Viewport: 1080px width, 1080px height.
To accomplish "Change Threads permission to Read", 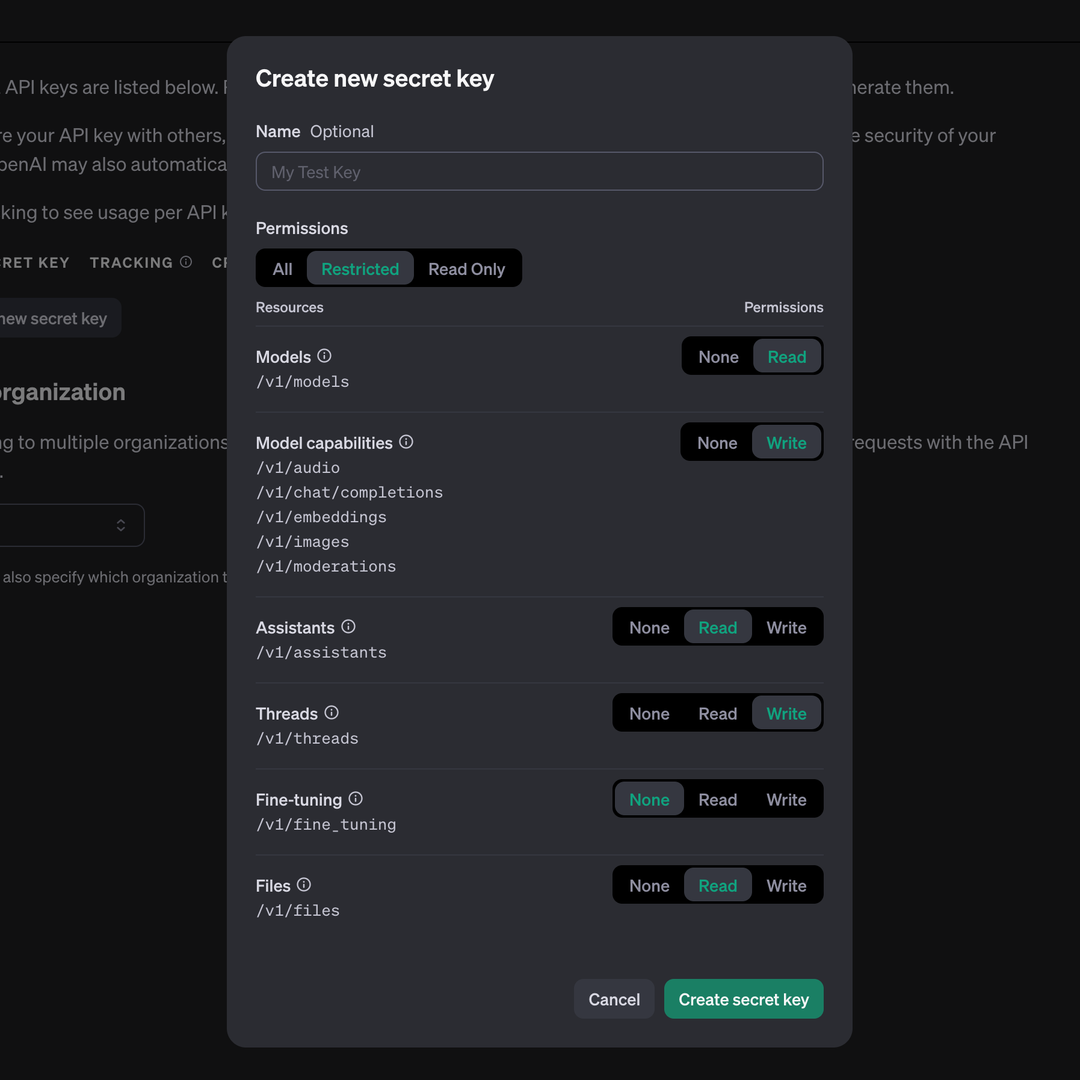I will [718, 712].
